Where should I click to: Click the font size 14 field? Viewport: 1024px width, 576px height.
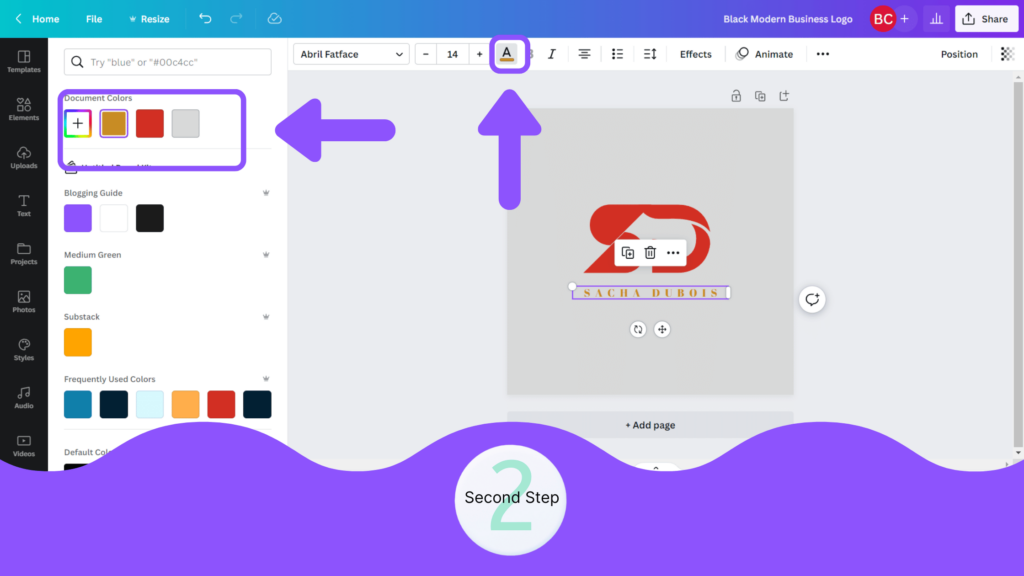tap(453, 54)
